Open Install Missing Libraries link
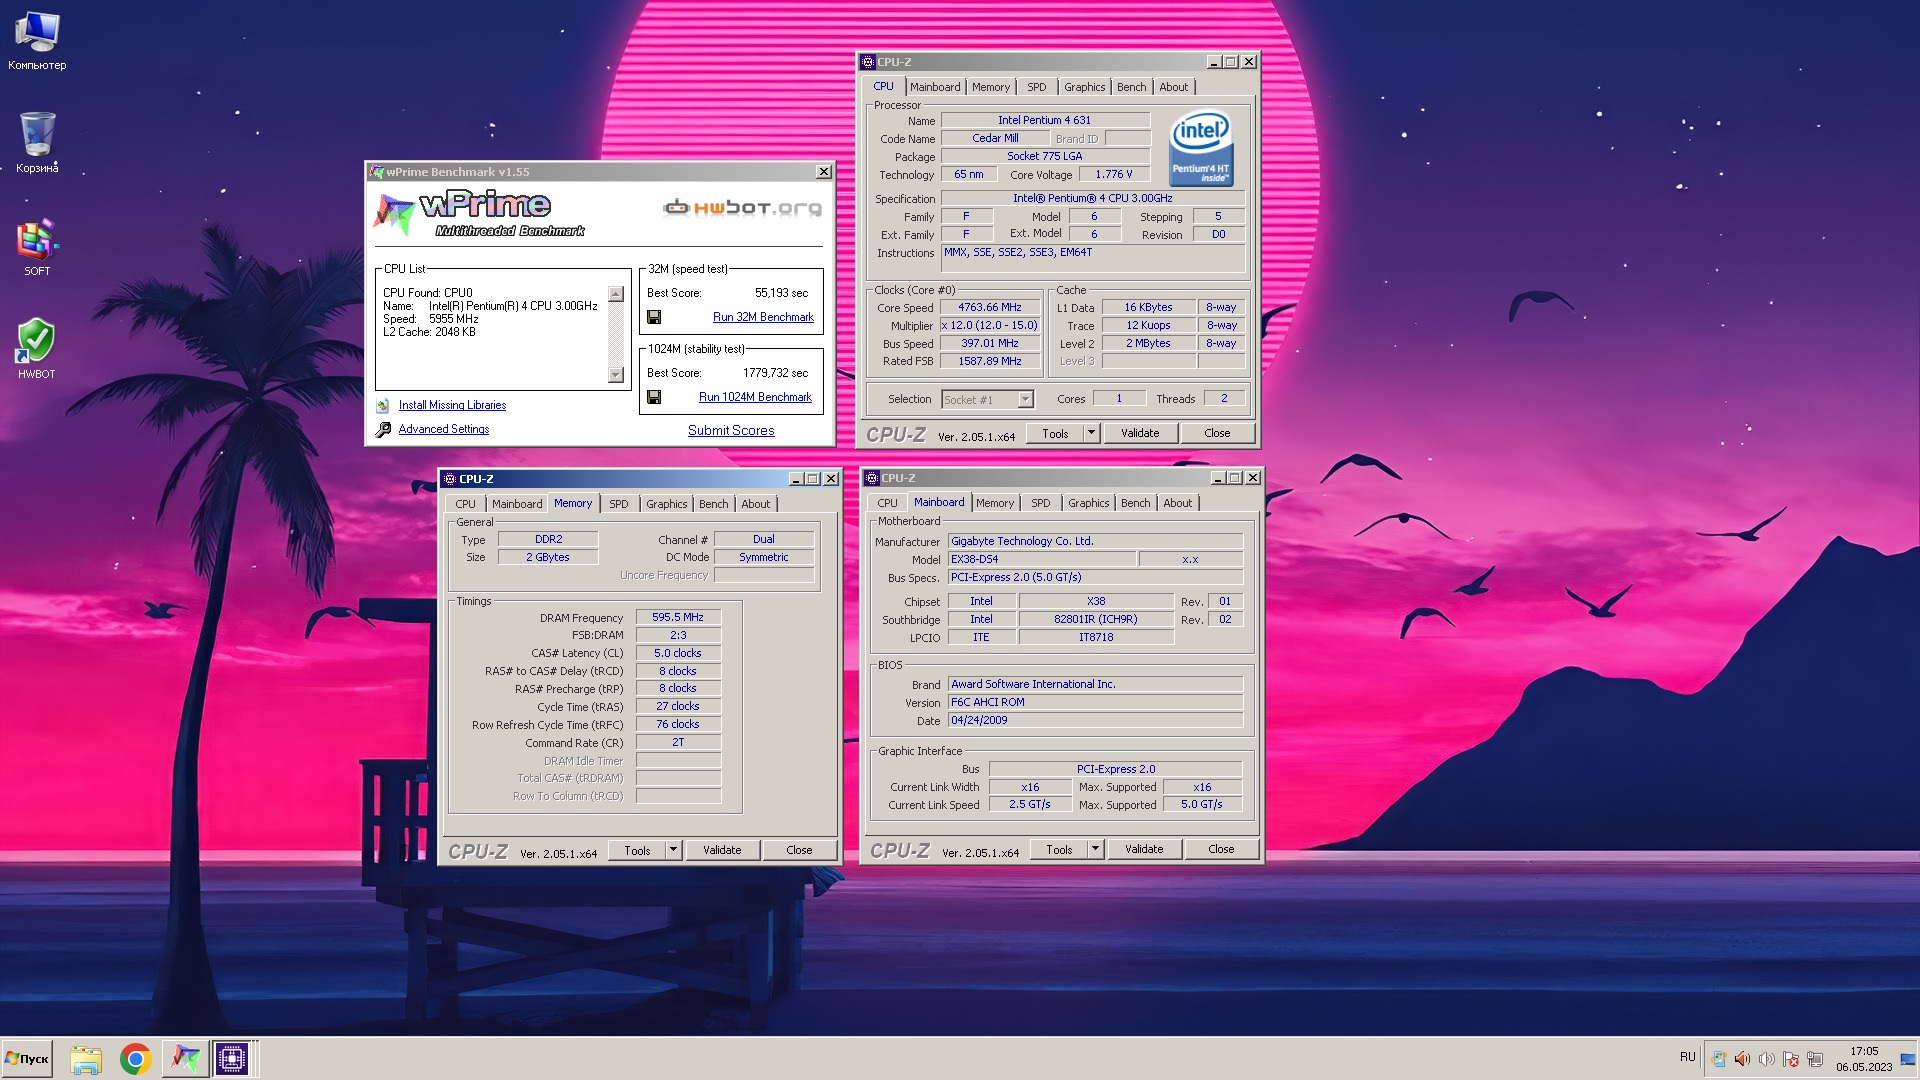This screenshot has height=1080, width=1920. (x=452, y=405)
